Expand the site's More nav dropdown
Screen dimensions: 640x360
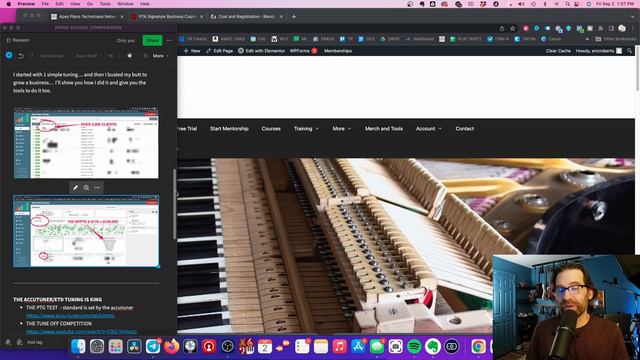click(342, 129)
